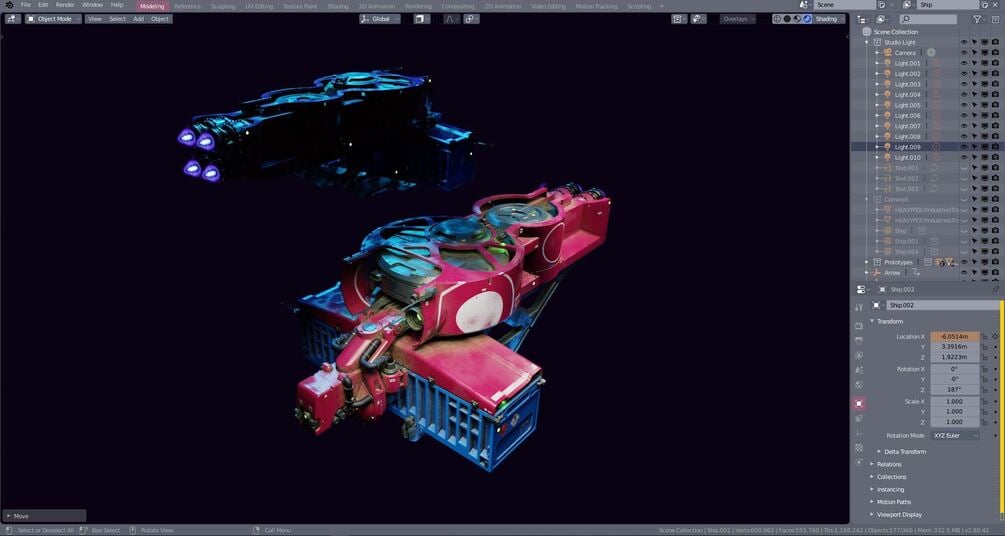
Task: Open Scene properties tab icon
Action: click(859, 370)
